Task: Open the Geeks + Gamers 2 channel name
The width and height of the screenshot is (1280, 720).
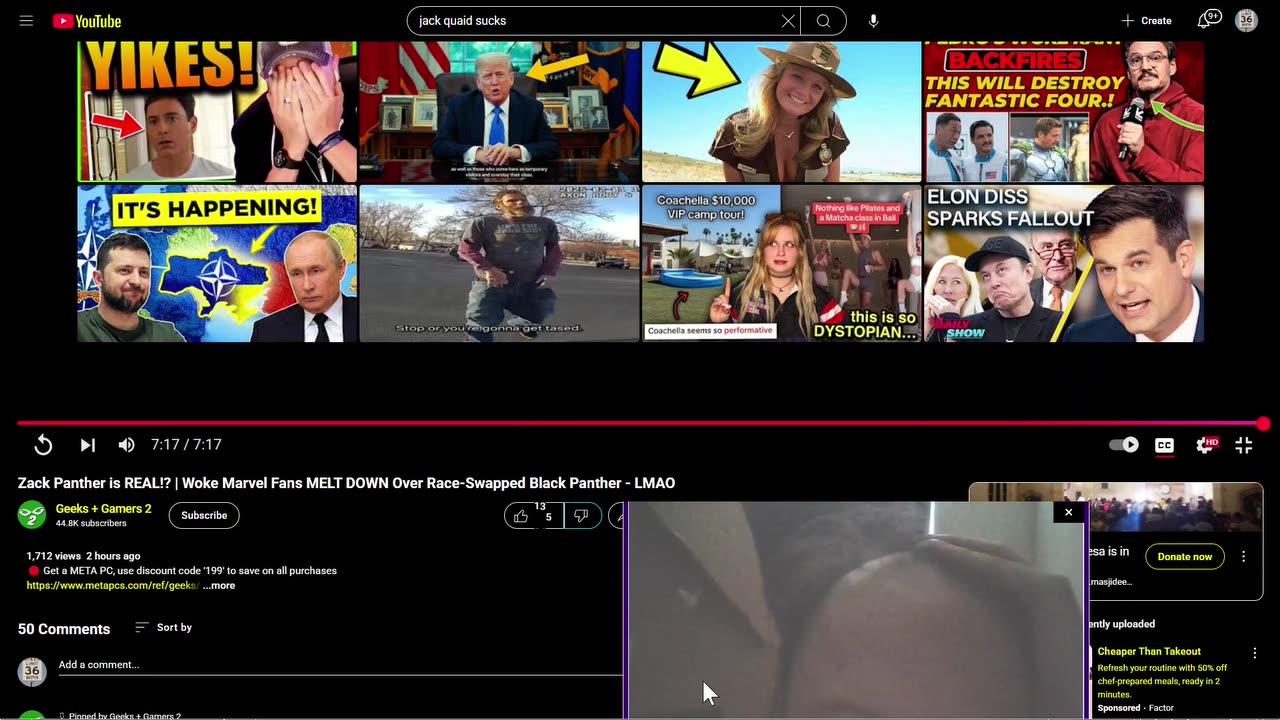Action: 104,509
